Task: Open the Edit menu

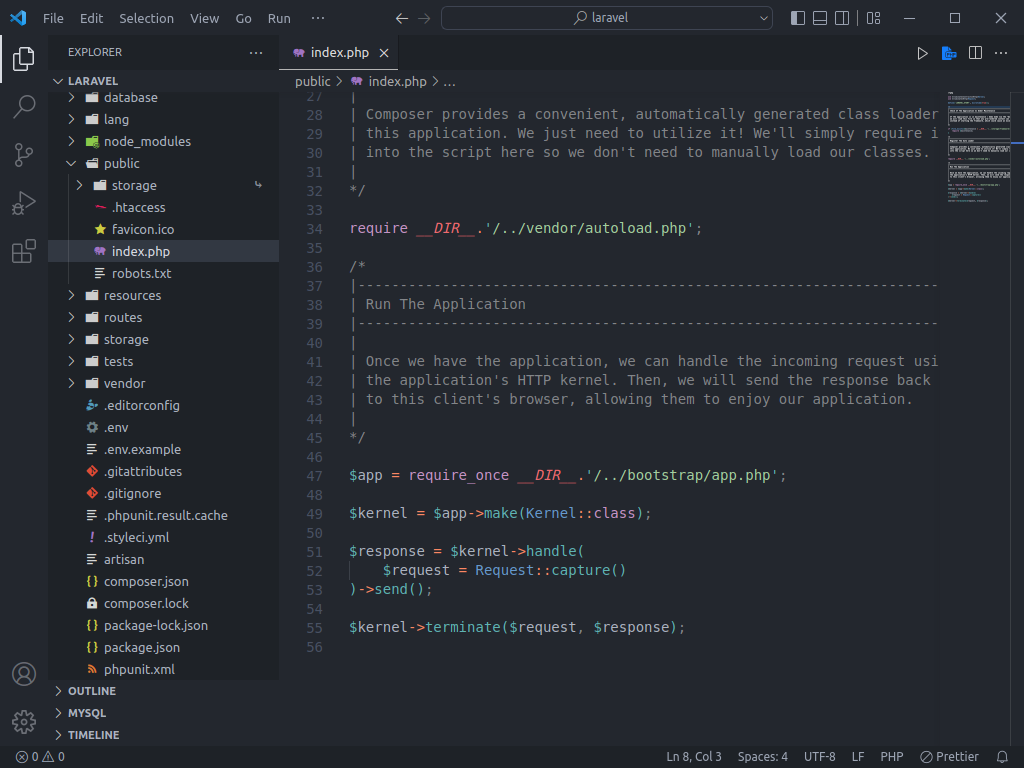Action: (91, 18)
